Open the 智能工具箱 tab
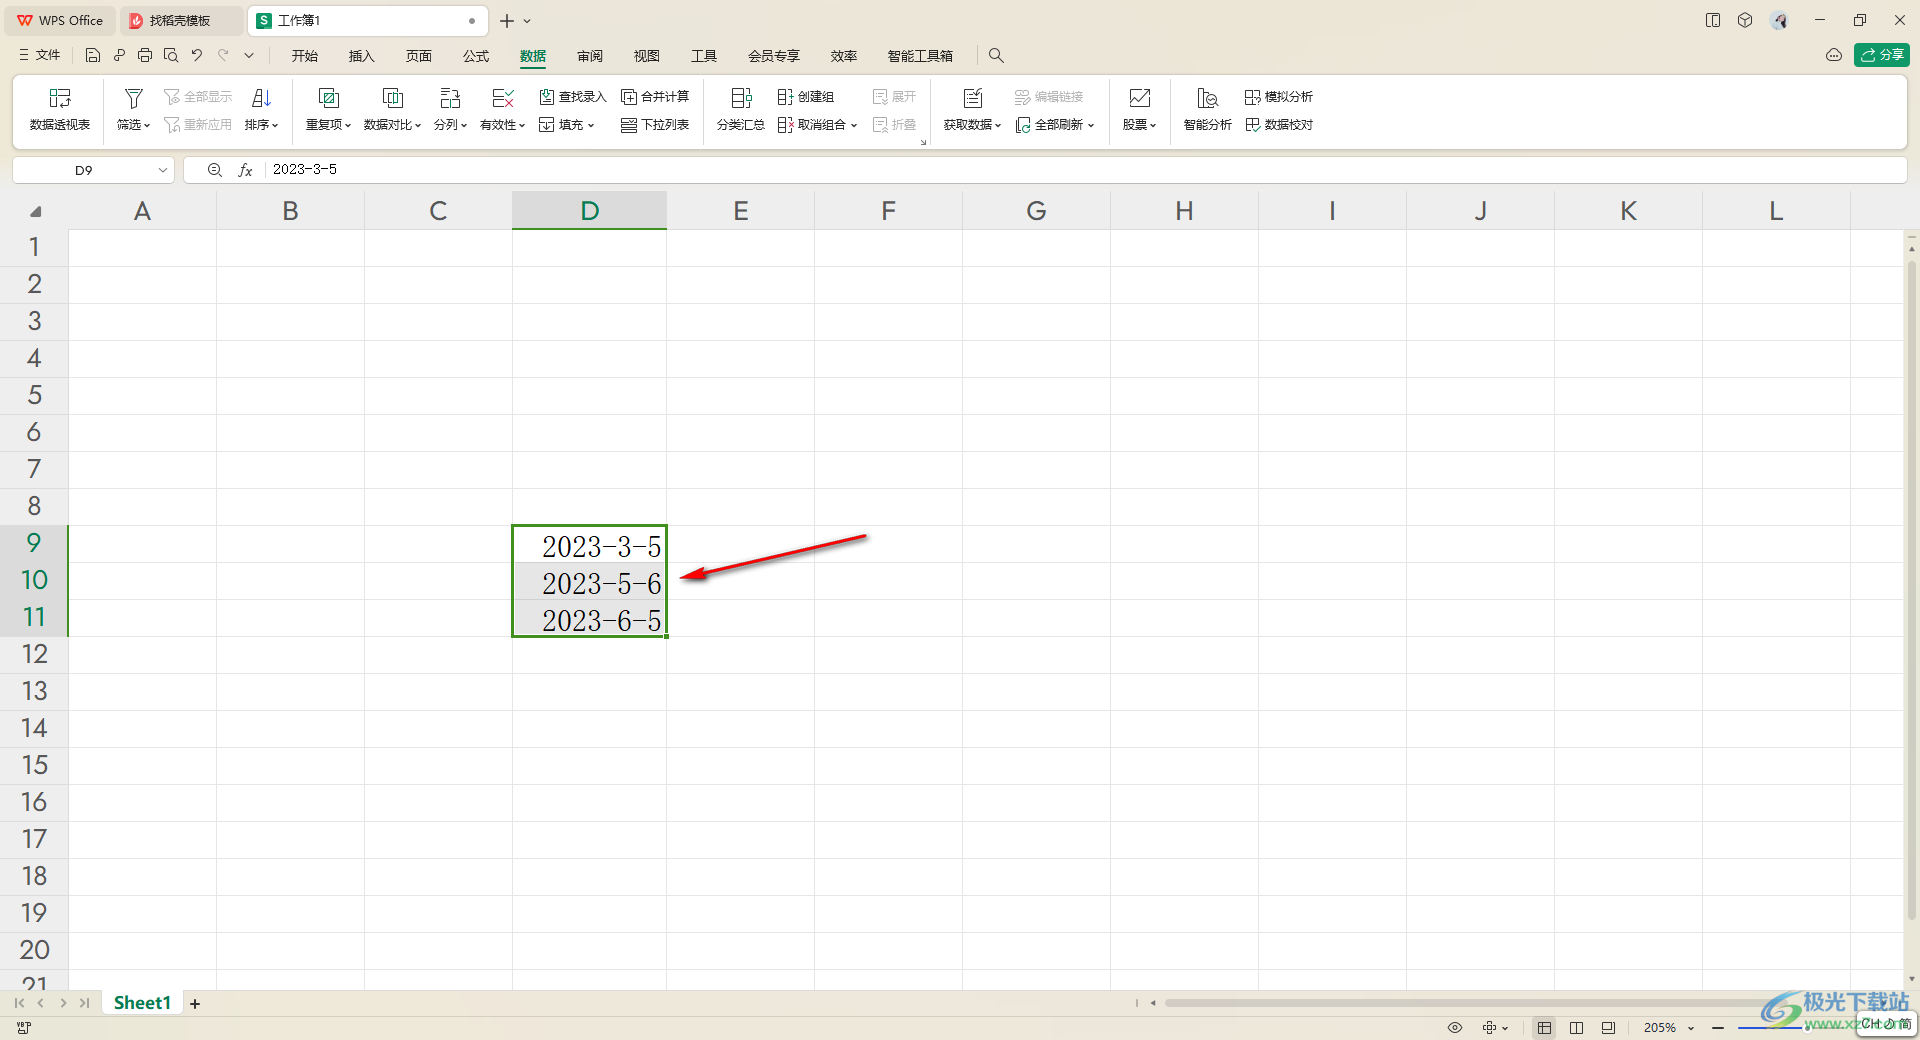 pyautogui.click(x=920, y=56)
